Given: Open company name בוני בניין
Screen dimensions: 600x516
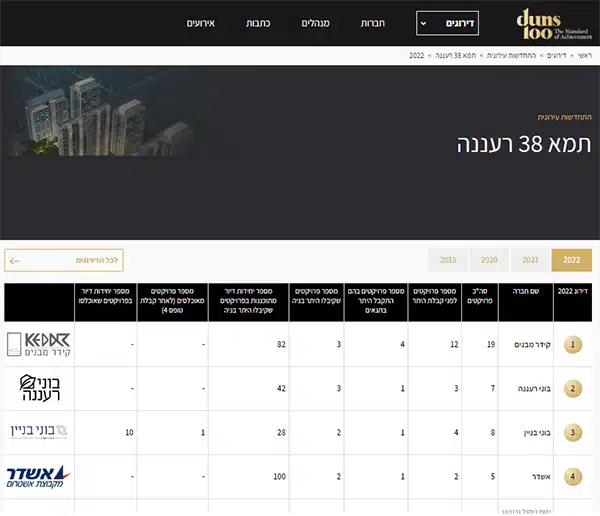Looking at the screenshot, I should 537,433.
